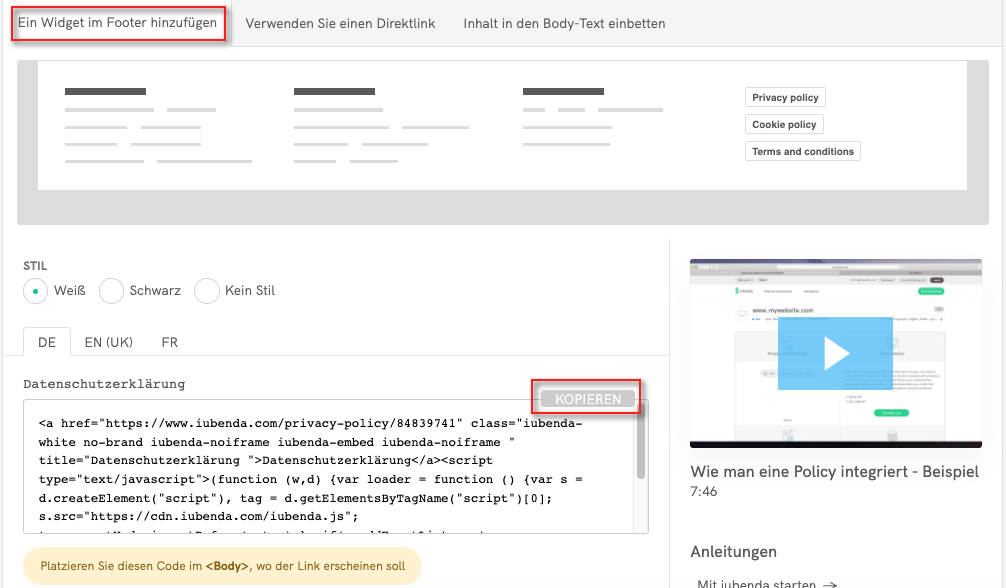The height and width of the screenshot is (588, 1006).
Task: Open the Inhalt in den Body-Text einbetten tab
Action: click(x=563, y=23)
